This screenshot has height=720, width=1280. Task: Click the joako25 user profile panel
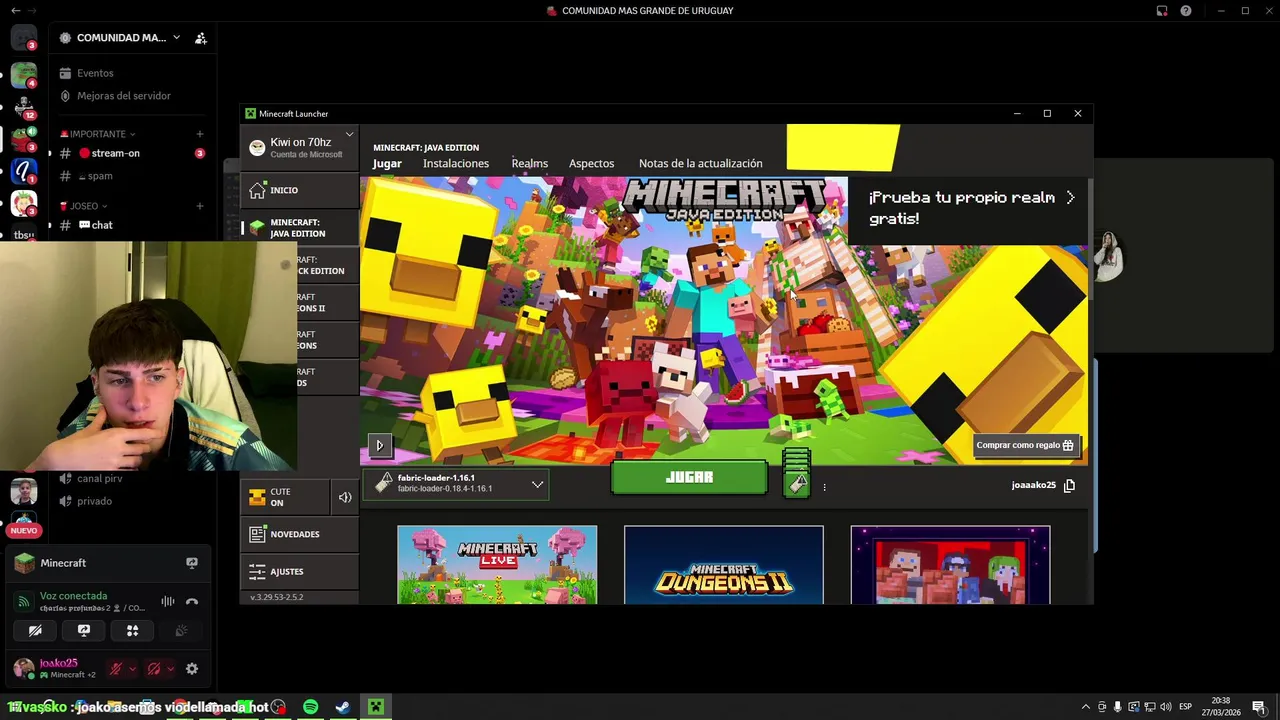55,668
